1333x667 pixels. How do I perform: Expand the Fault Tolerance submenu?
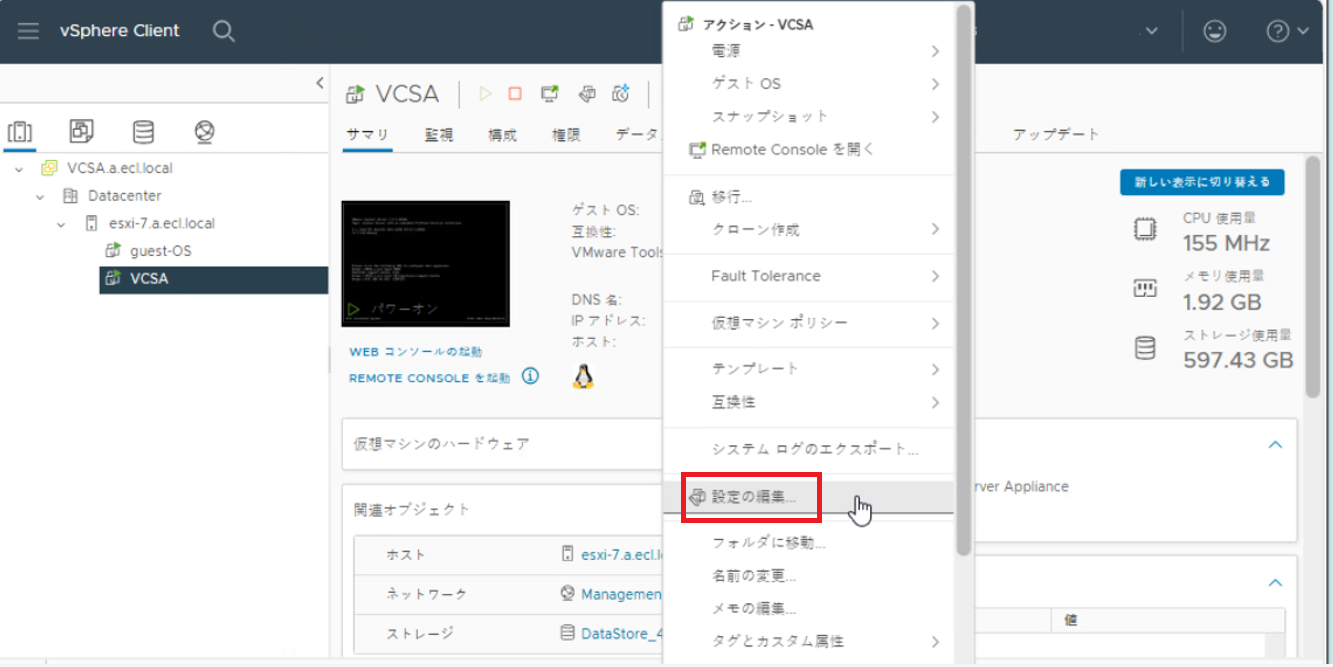point(810,276)
